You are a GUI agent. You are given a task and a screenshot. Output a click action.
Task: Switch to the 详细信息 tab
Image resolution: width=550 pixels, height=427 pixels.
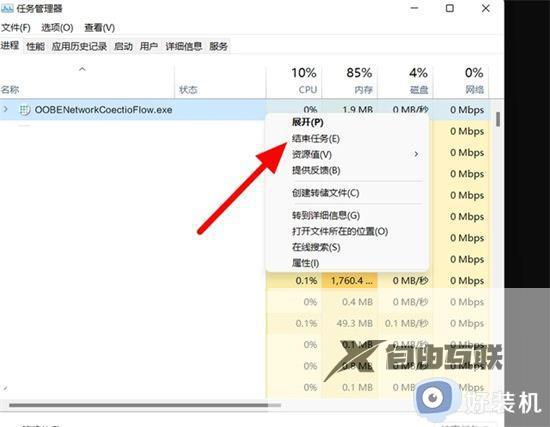(184, 46)
